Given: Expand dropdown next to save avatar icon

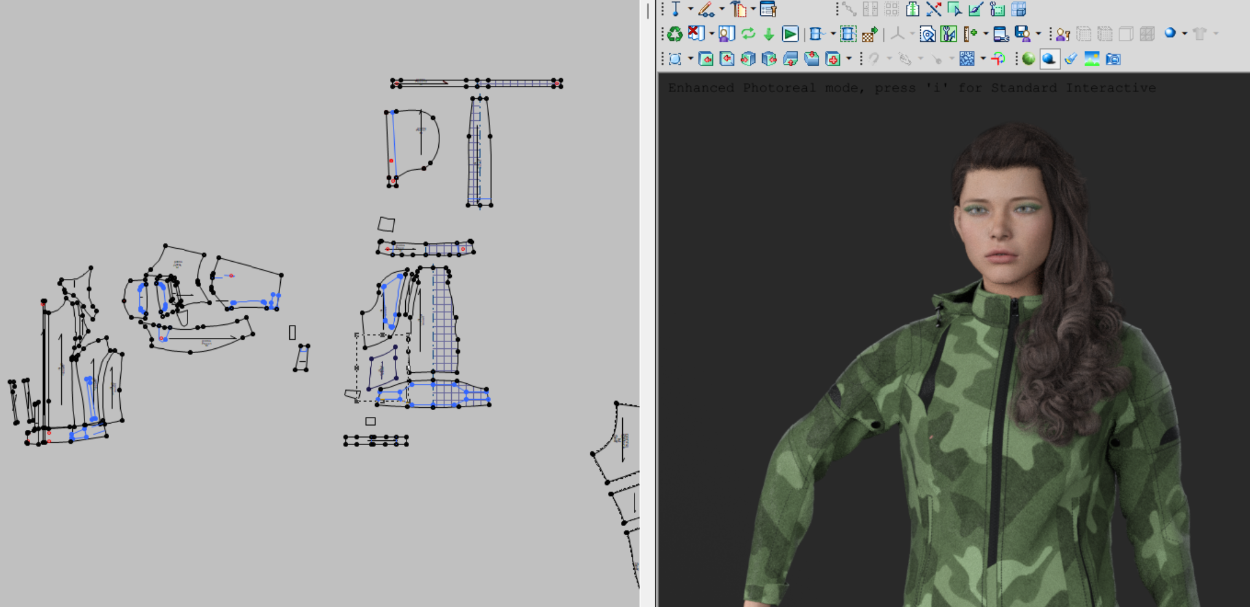Looking at the screenshot, I should point(1038,34).
